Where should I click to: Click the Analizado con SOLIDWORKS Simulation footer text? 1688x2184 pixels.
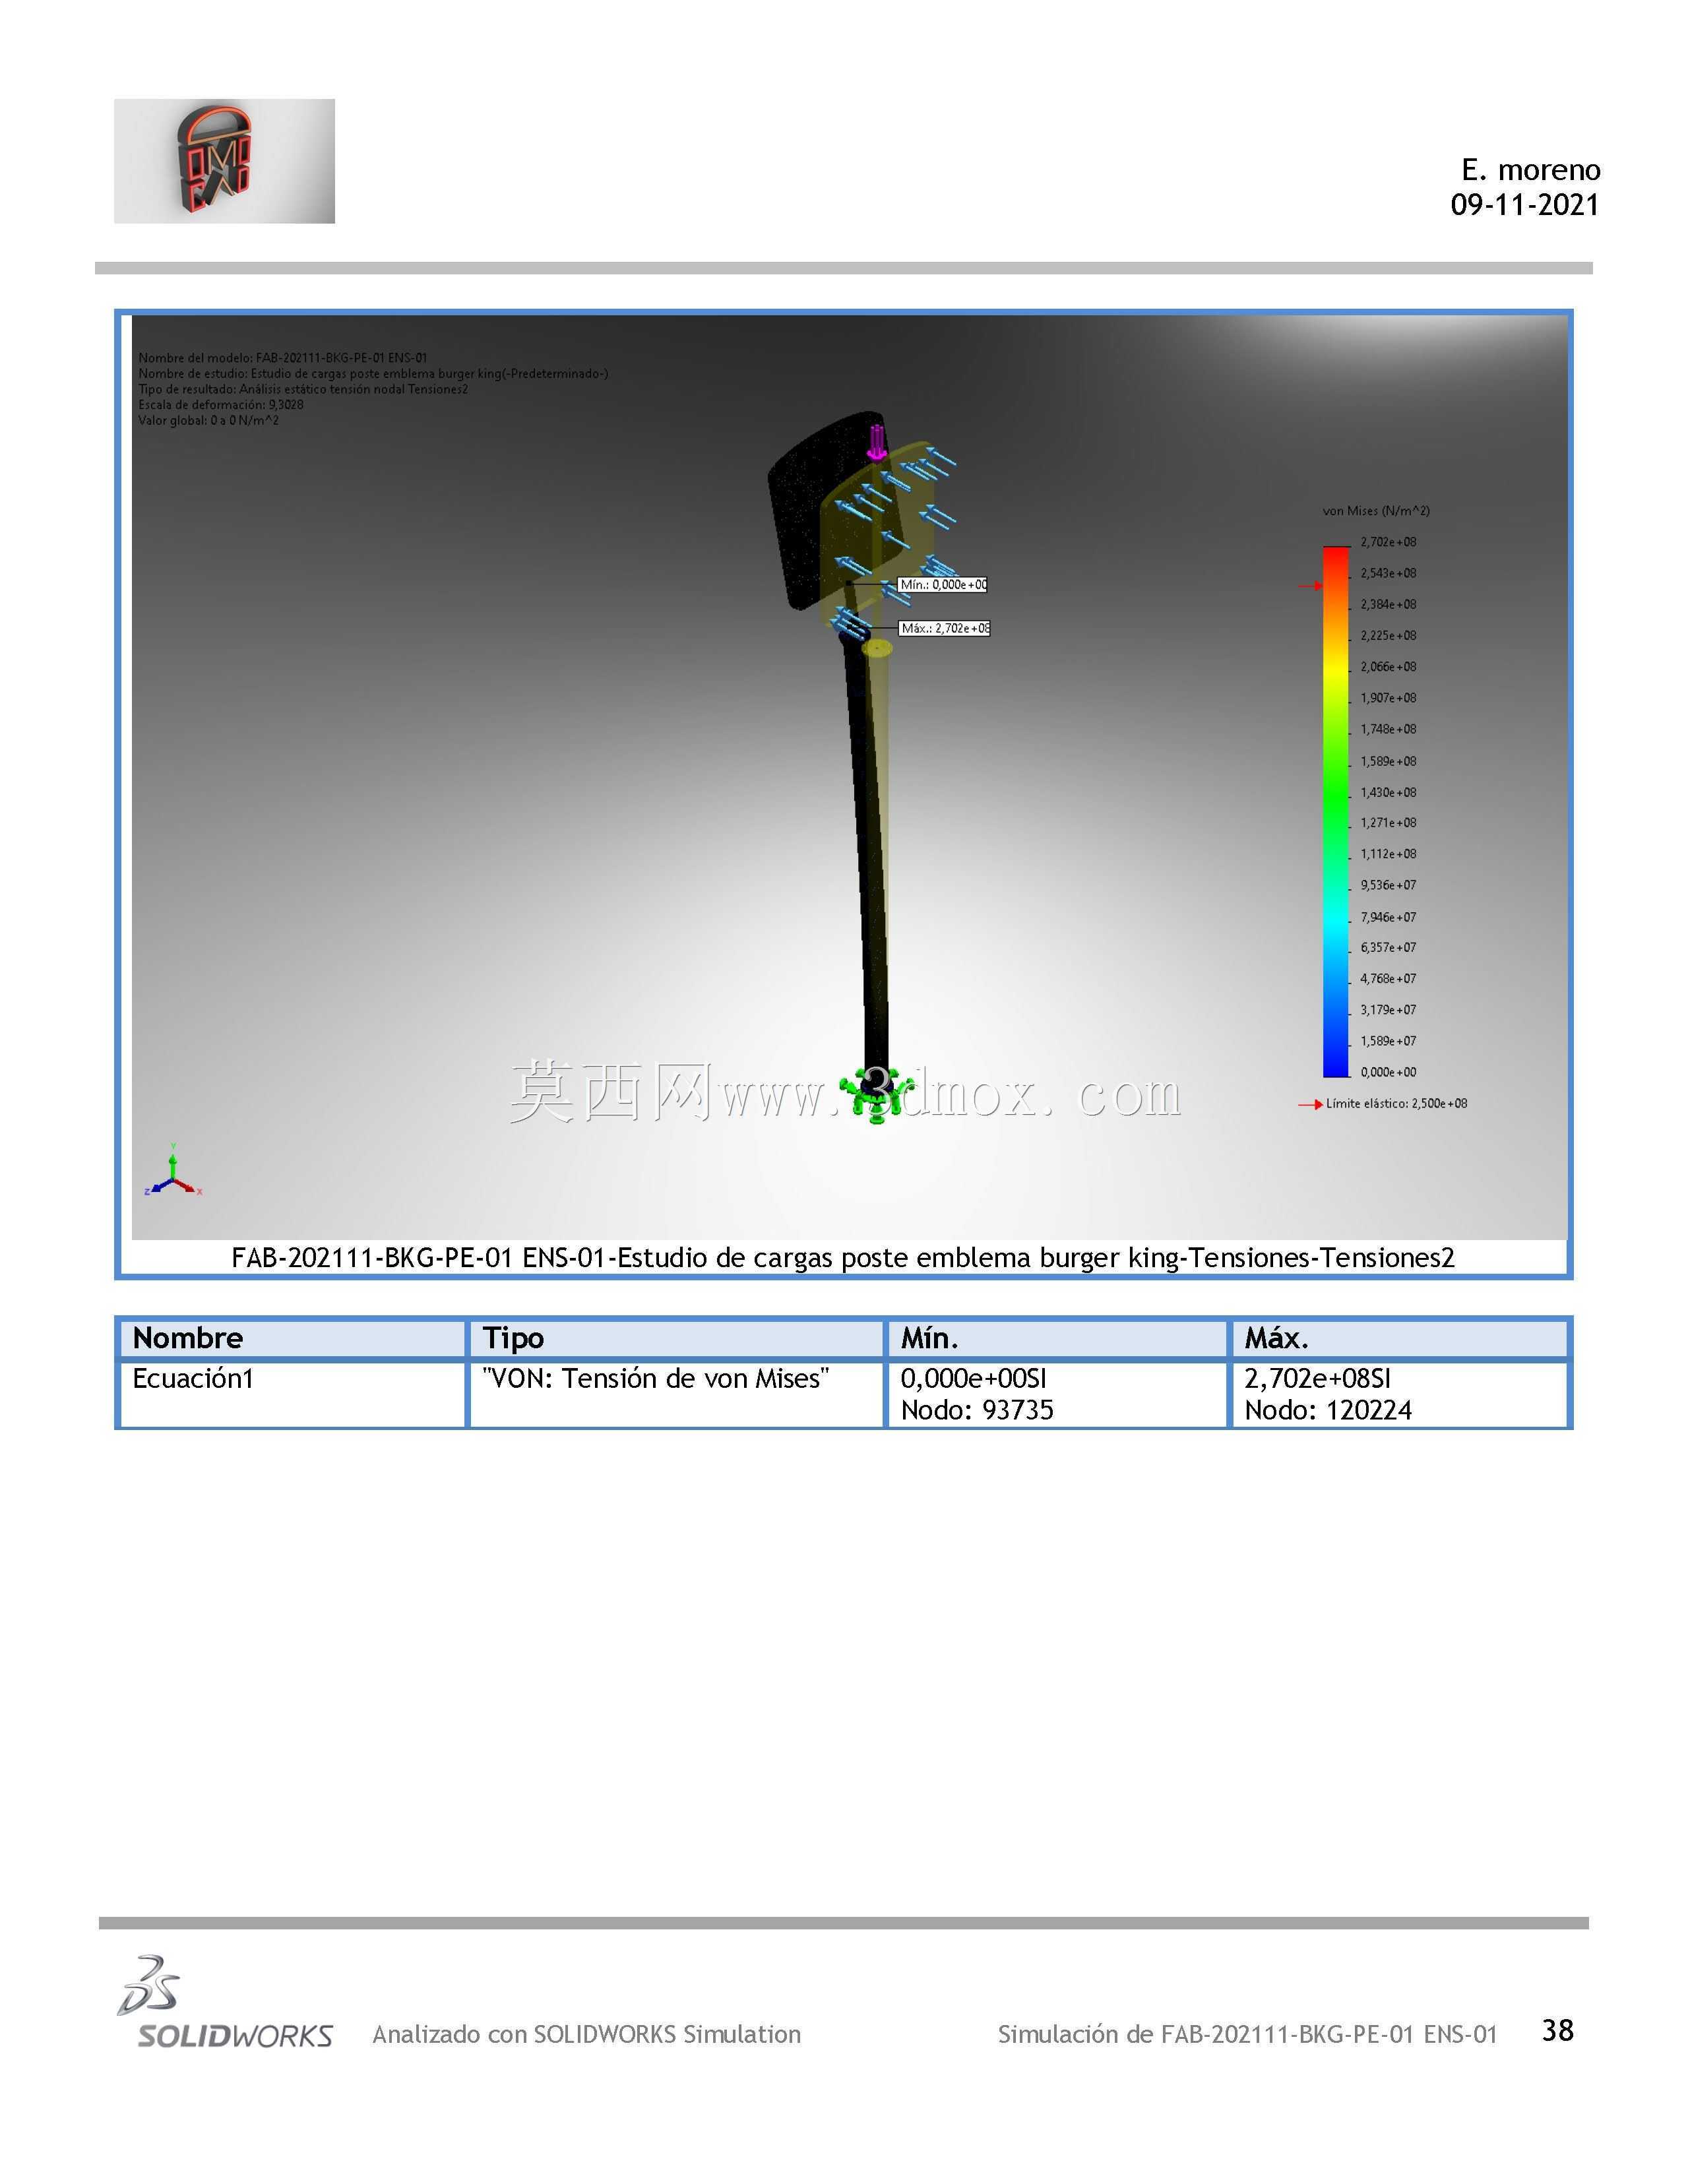(587, 2035)
